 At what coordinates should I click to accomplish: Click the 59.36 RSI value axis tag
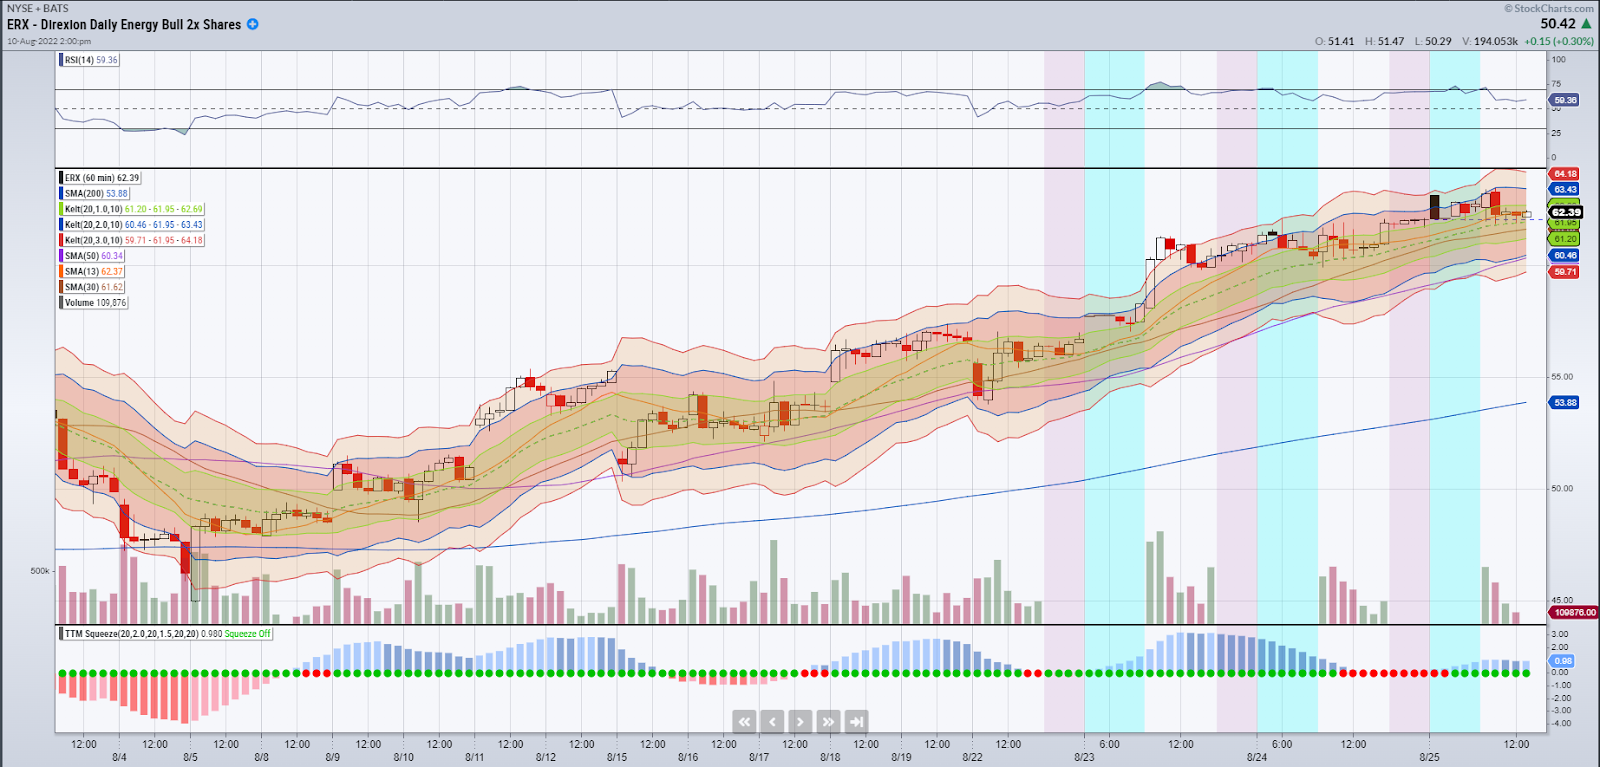click(x=1565, y=100)
